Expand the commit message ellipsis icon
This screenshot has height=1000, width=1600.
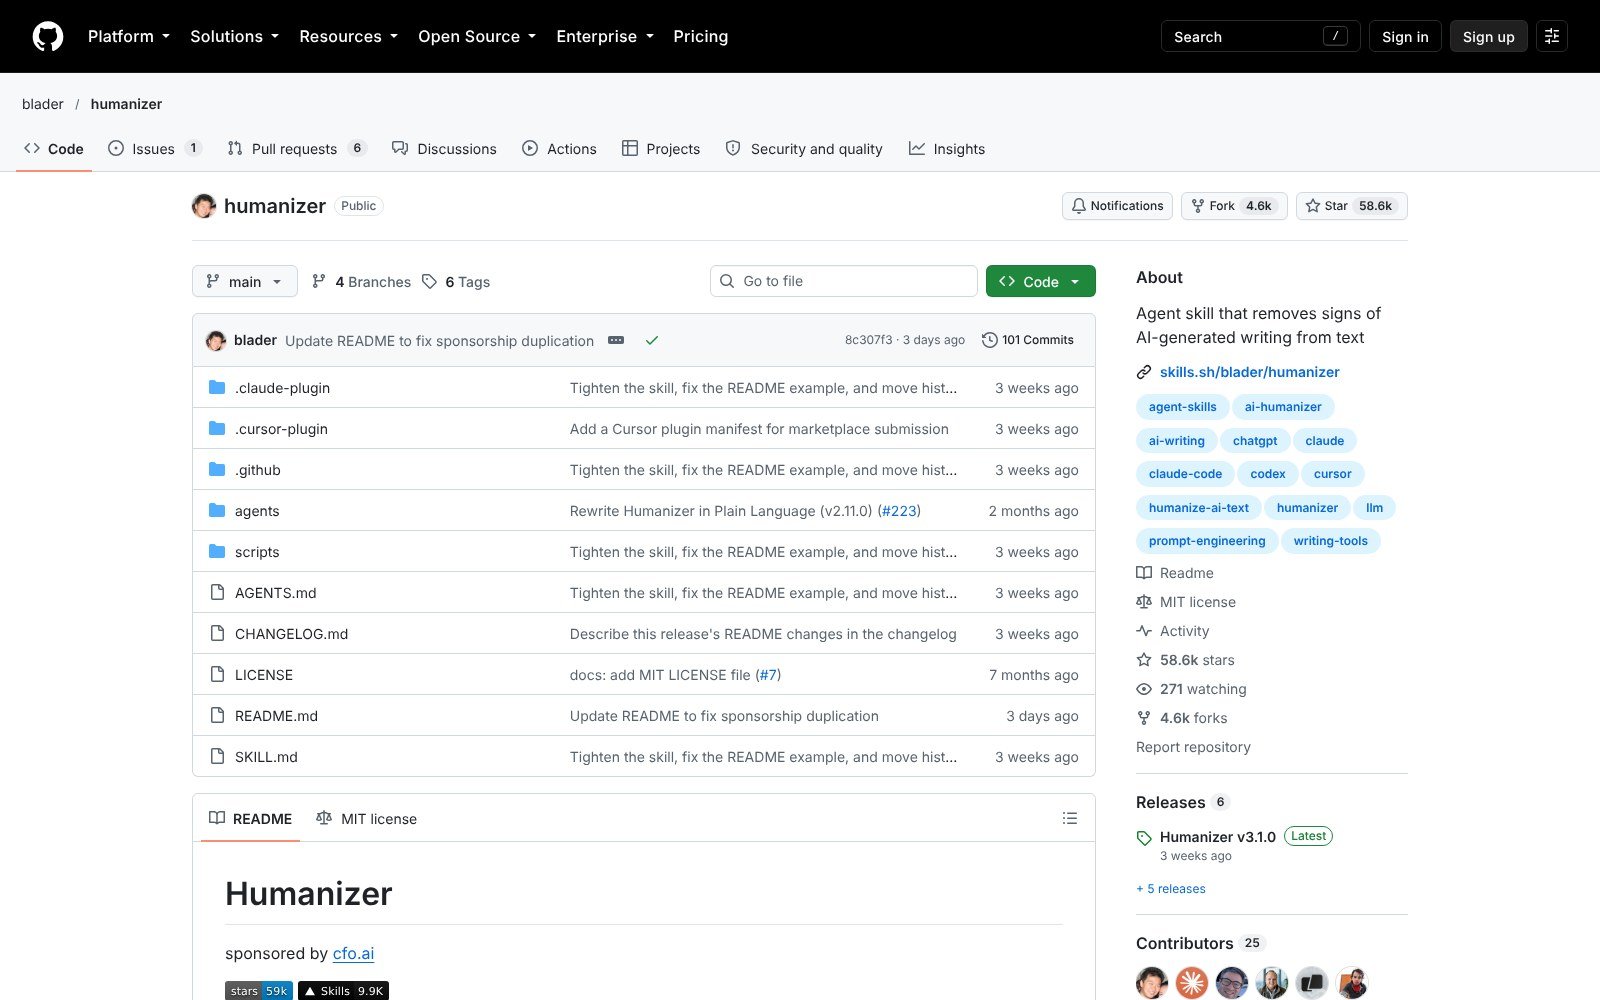616,340
